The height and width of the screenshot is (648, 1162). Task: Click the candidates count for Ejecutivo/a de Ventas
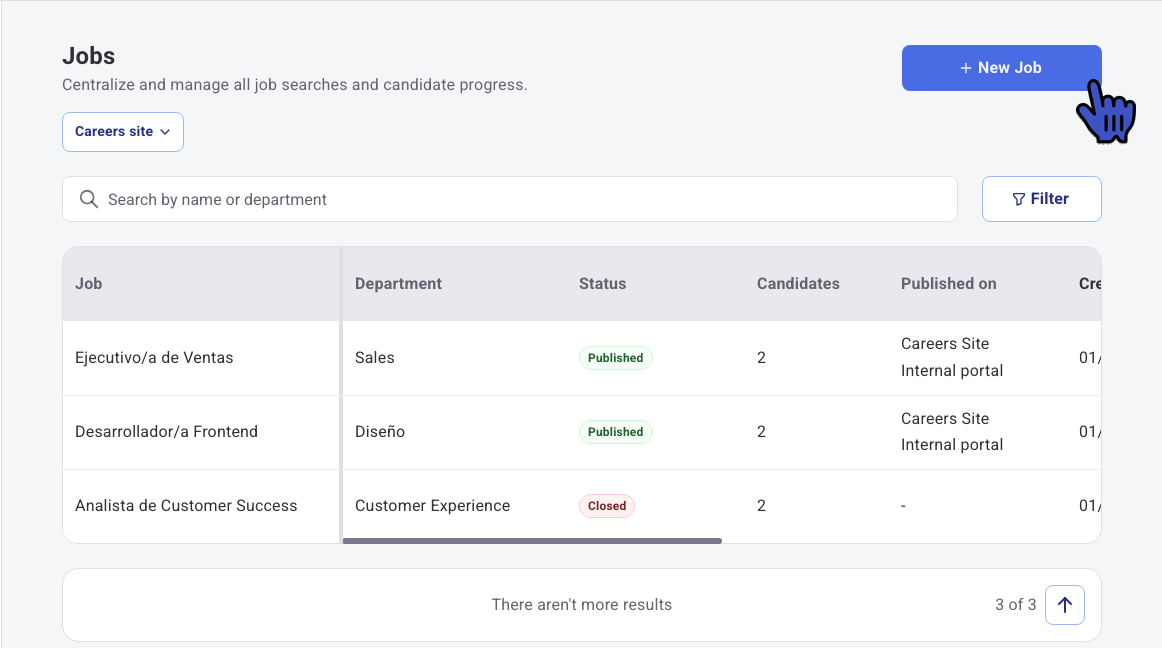761,358
